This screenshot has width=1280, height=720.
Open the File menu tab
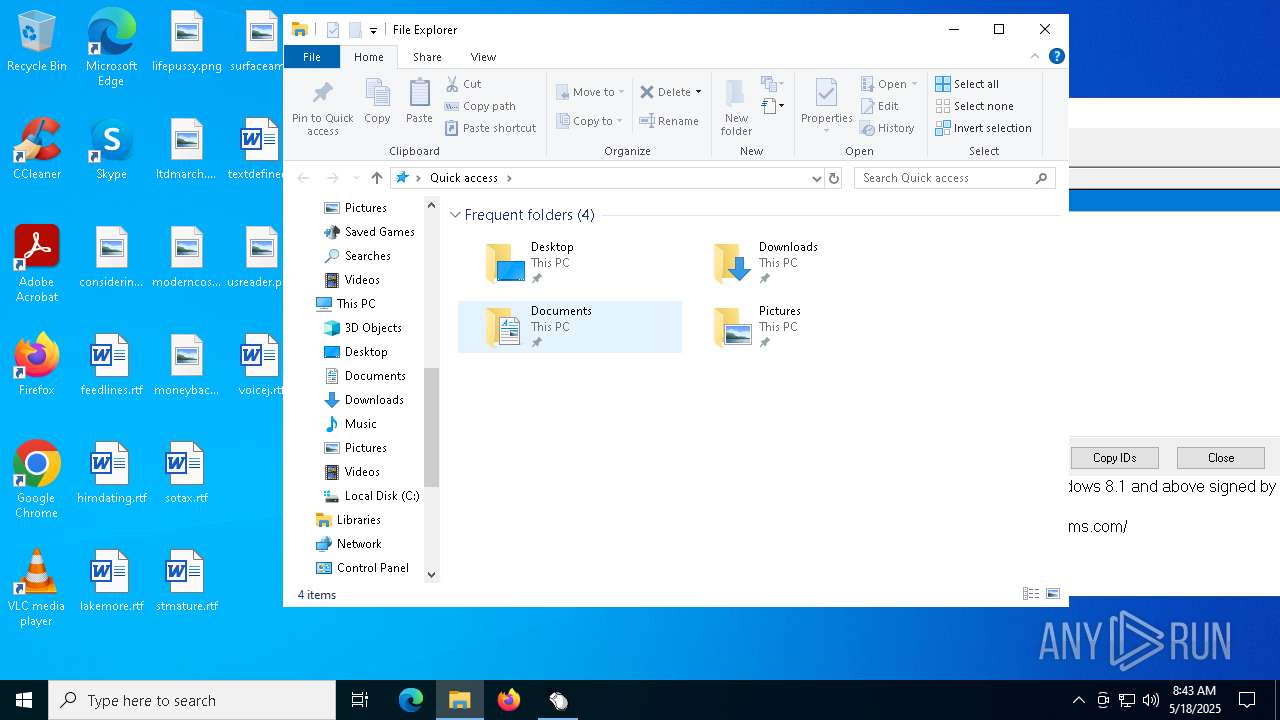coord(312,57)
